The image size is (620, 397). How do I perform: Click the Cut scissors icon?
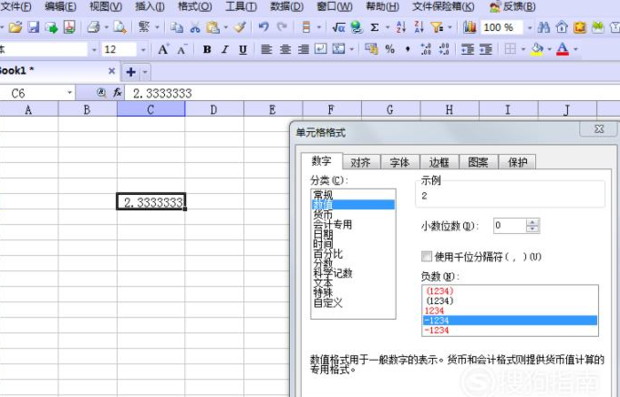pos(195,27)
